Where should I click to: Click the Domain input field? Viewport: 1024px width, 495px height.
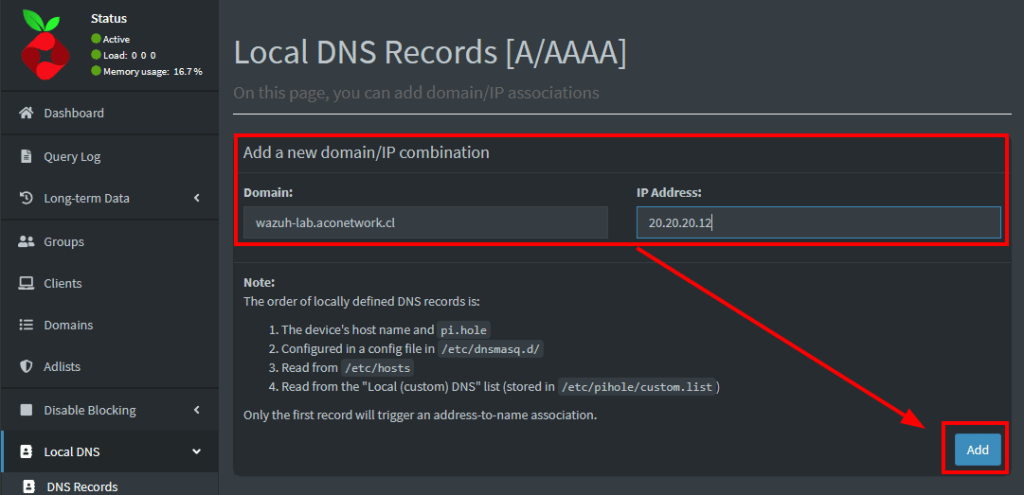[425, 222]
